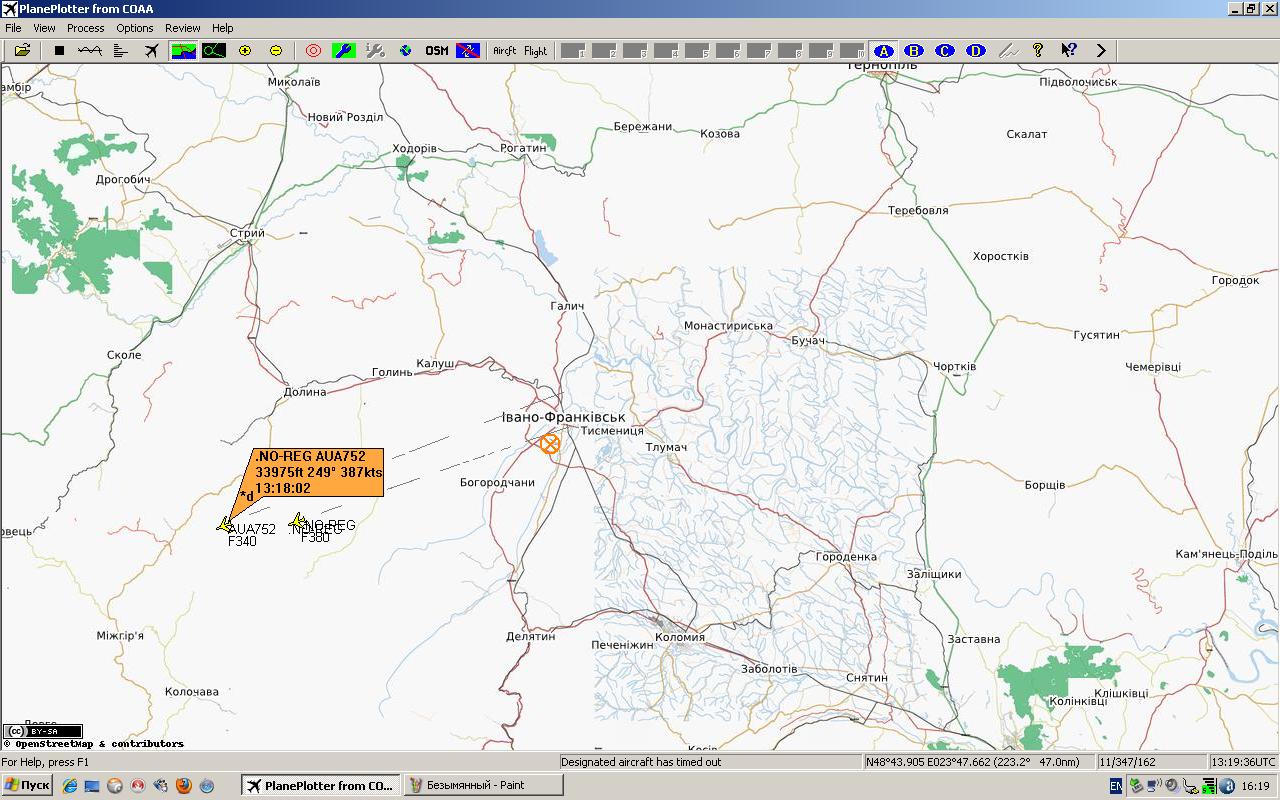Show the message list view icon
Viewport: 1280px width, 800px height.
tap(121, 50)
